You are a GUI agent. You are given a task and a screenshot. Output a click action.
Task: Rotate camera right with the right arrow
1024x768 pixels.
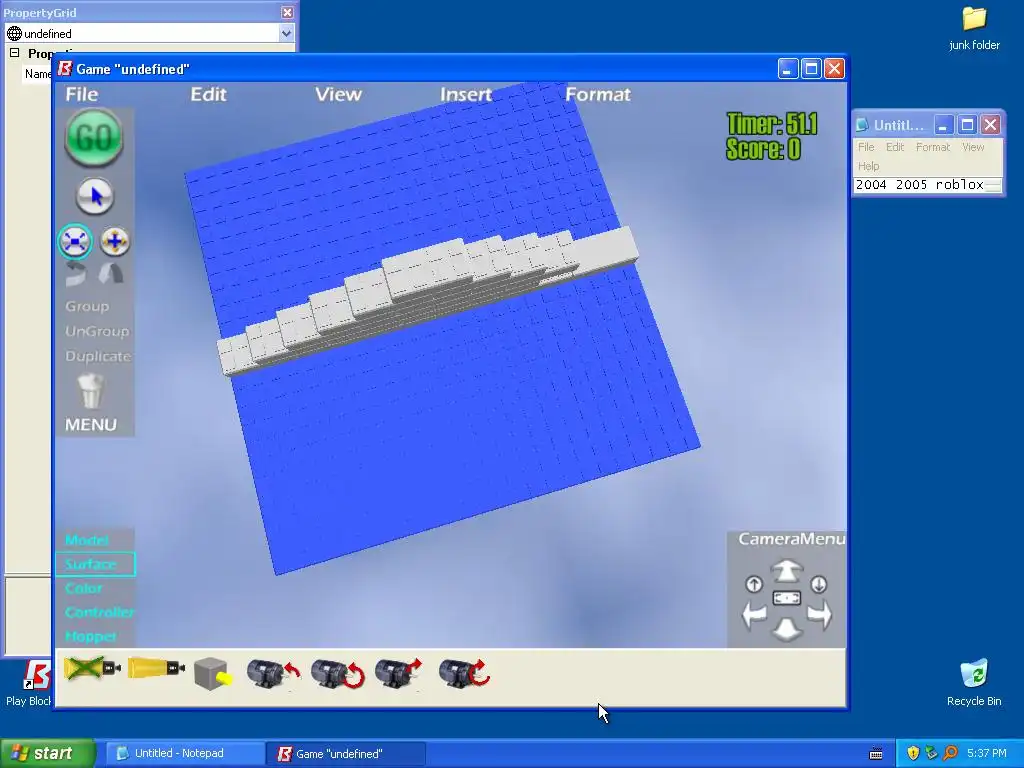click(x=819, y=615)
